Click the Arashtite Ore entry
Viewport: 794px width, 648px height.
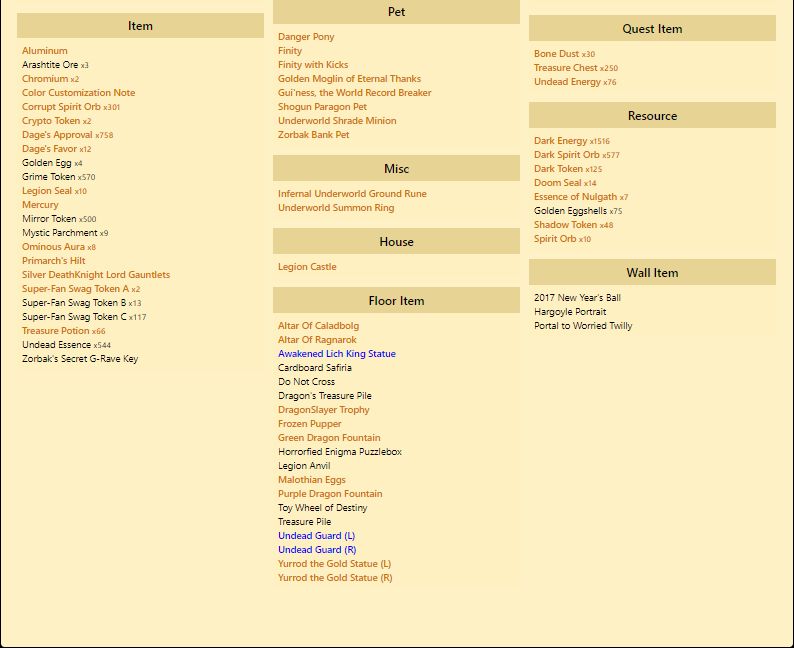[x=50, y=65]
